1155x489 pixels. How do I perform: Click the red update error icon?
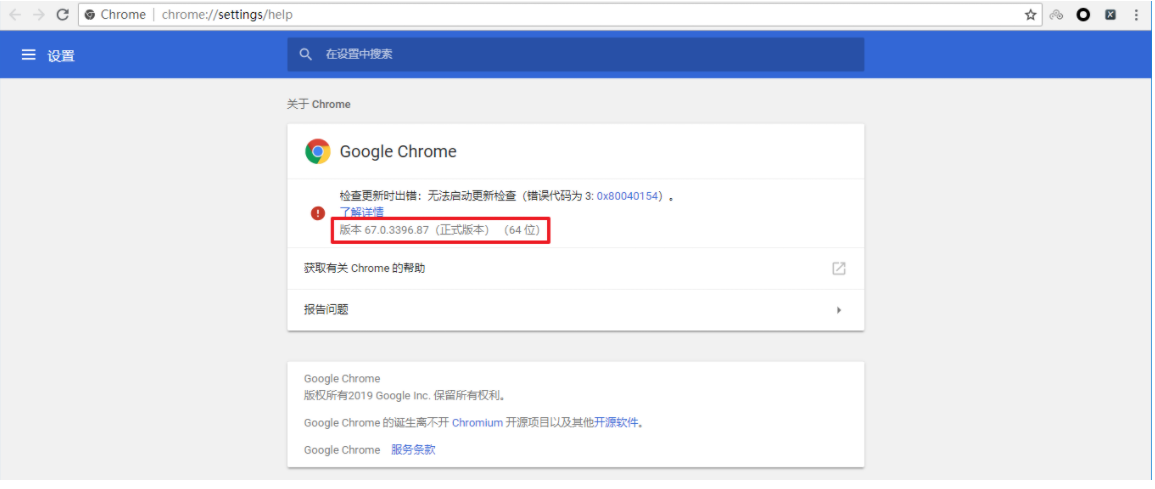click(x=317, y=213)
